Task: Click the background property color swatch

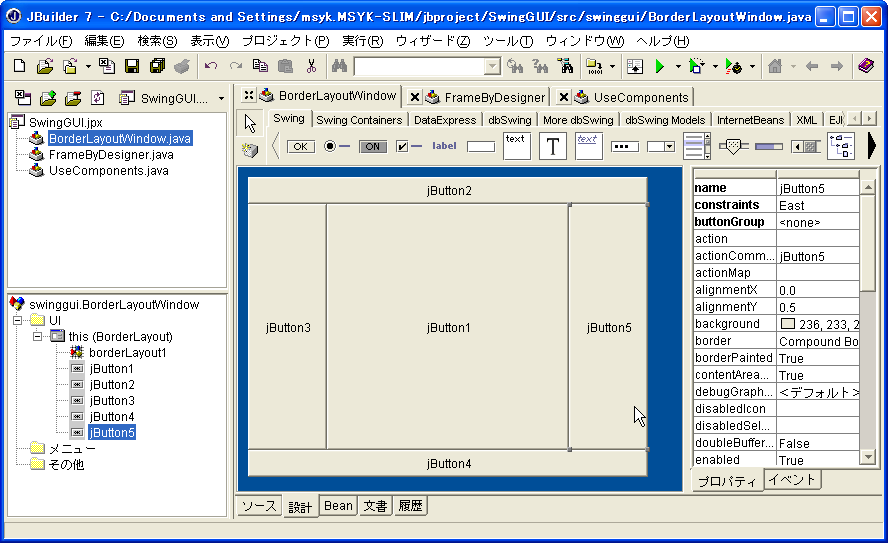Action: (x=787, y=324)
